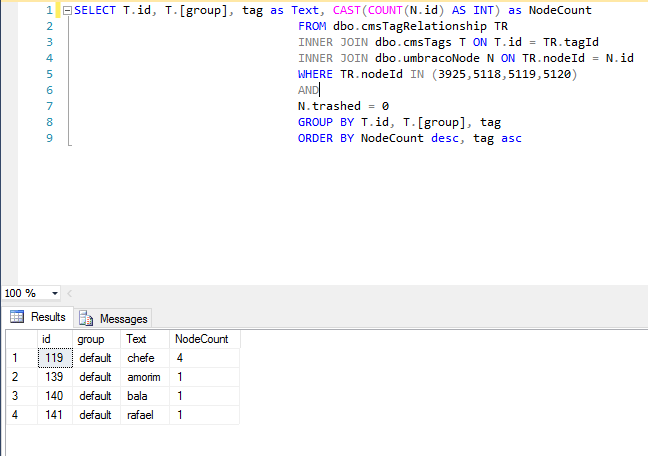Viewport: 648px width, 456px height.
Task: Click the default group cell in bala row
Action: (x=96, y=396)
